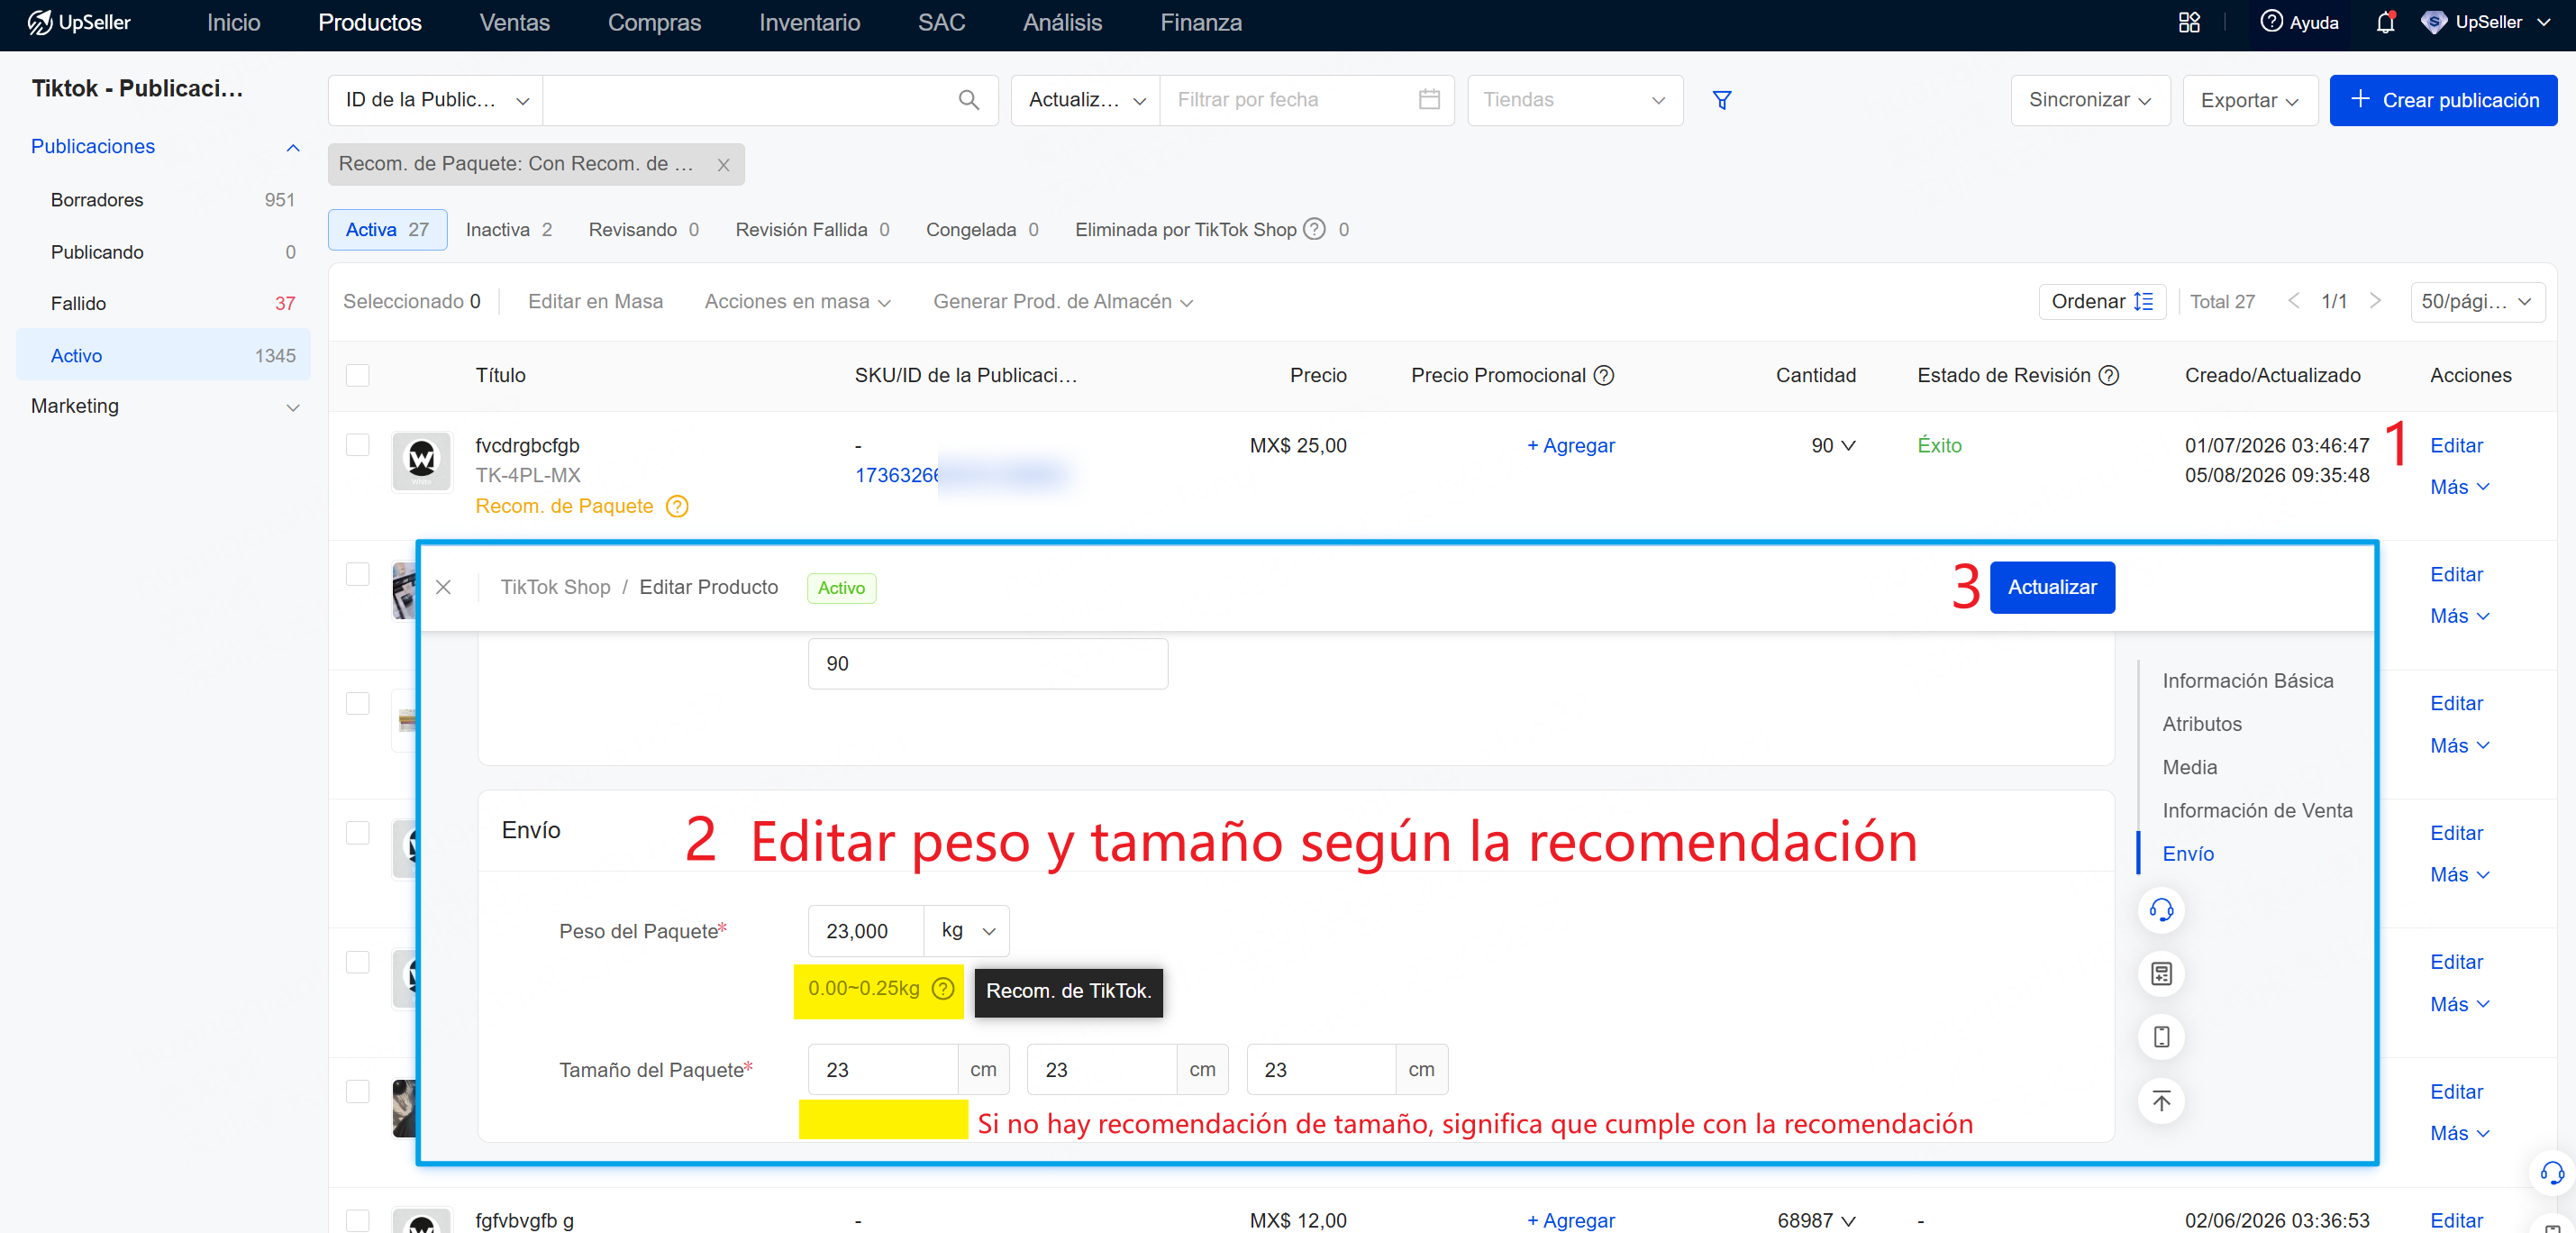Viewport: 2576px width, 1233px height.
Task: Open the Acciones en masa dropdown
Action: click(x=797, y=302)
